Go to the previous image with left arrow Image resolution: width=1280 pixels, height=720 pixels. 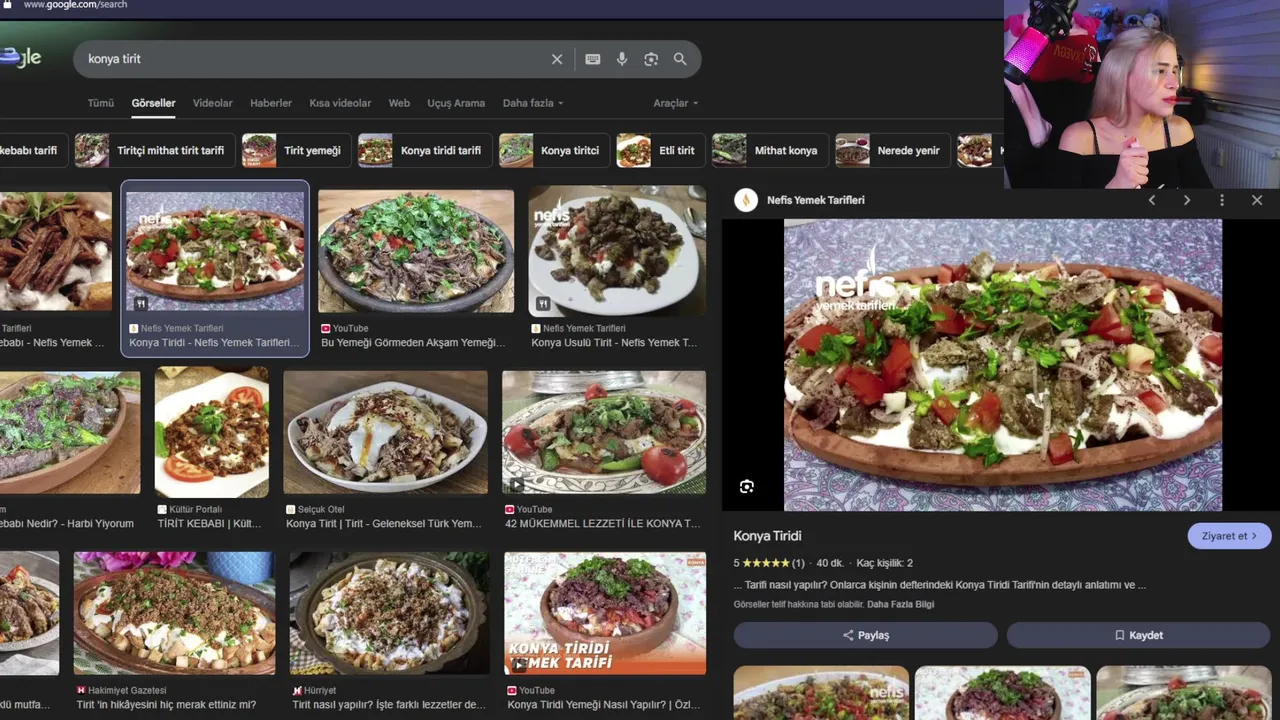[x=1152, y=200]
